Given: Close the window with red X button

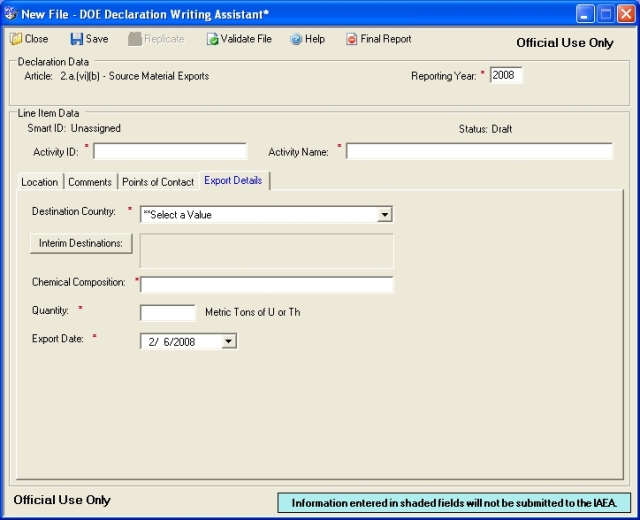Looking at the screenshot, I should coord(626,14).
